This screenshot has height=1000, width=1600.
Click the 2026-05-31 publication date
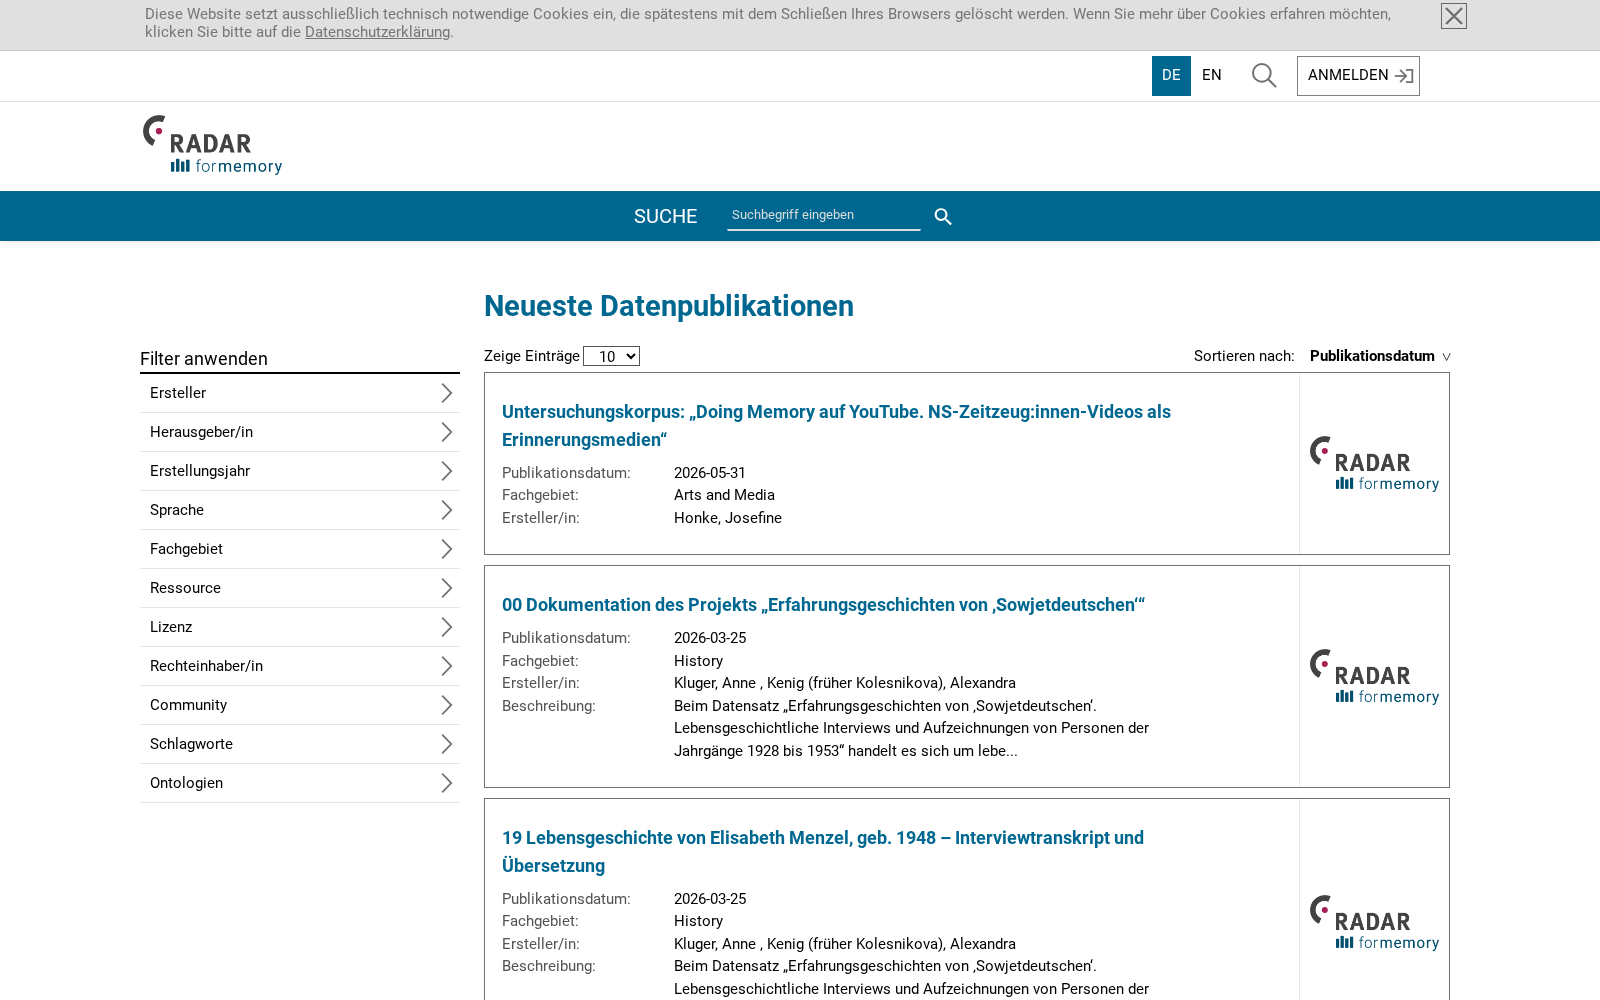point(710,473)
